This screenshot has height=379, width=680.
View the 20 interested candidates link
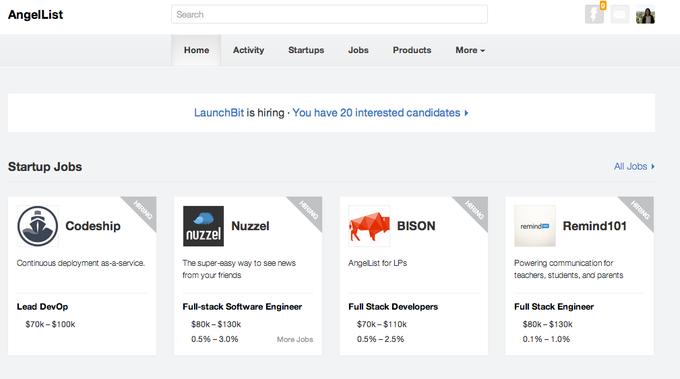pyautogui.click(x=380, y=113)
